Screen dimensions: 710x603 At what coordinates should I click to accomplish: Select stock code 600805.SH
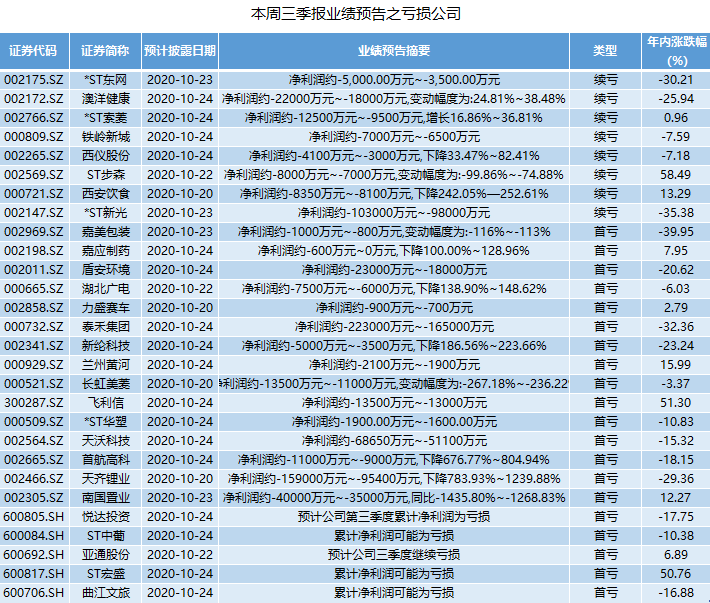tap(33, 517)
